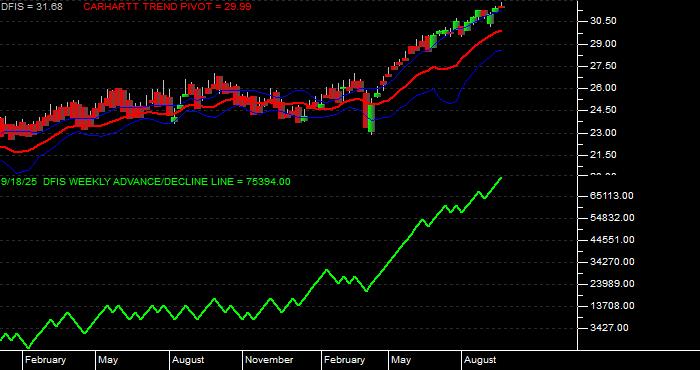The image size is (700, 370).
Task: Click the 21.50 price axis value
Action: [x=603, y=155]
